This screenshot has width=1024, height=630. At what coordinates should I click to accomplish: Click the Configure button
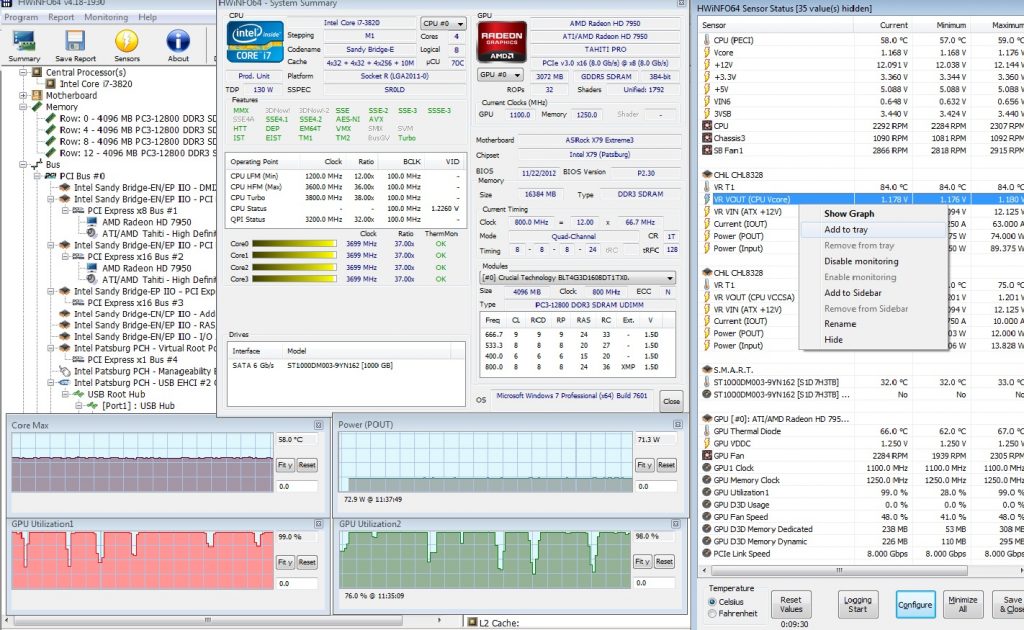[x=914, y=605]
